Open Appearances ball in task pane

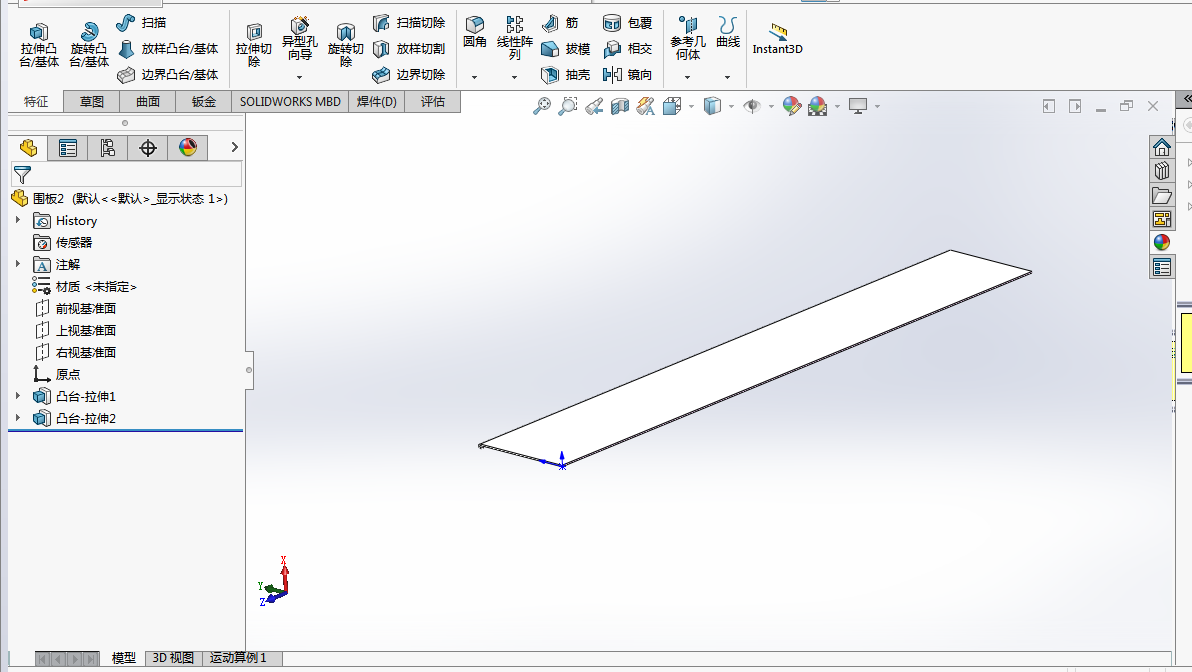pos(1162,242)
